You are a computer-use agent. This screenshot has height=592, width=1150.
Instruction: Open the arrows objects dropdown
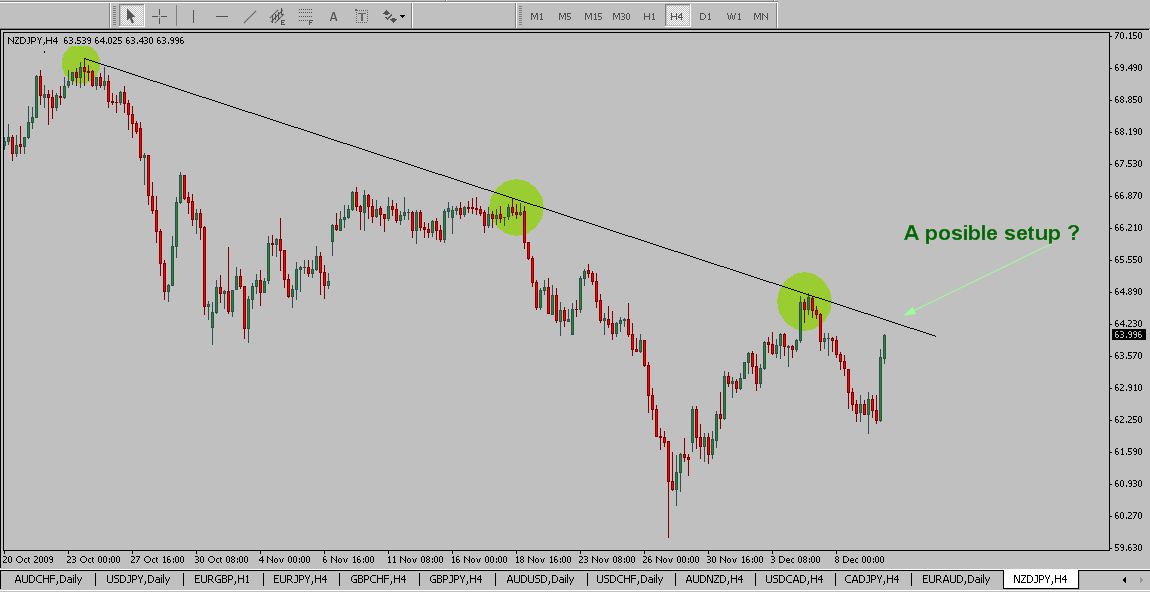click(x=393, y=16)
